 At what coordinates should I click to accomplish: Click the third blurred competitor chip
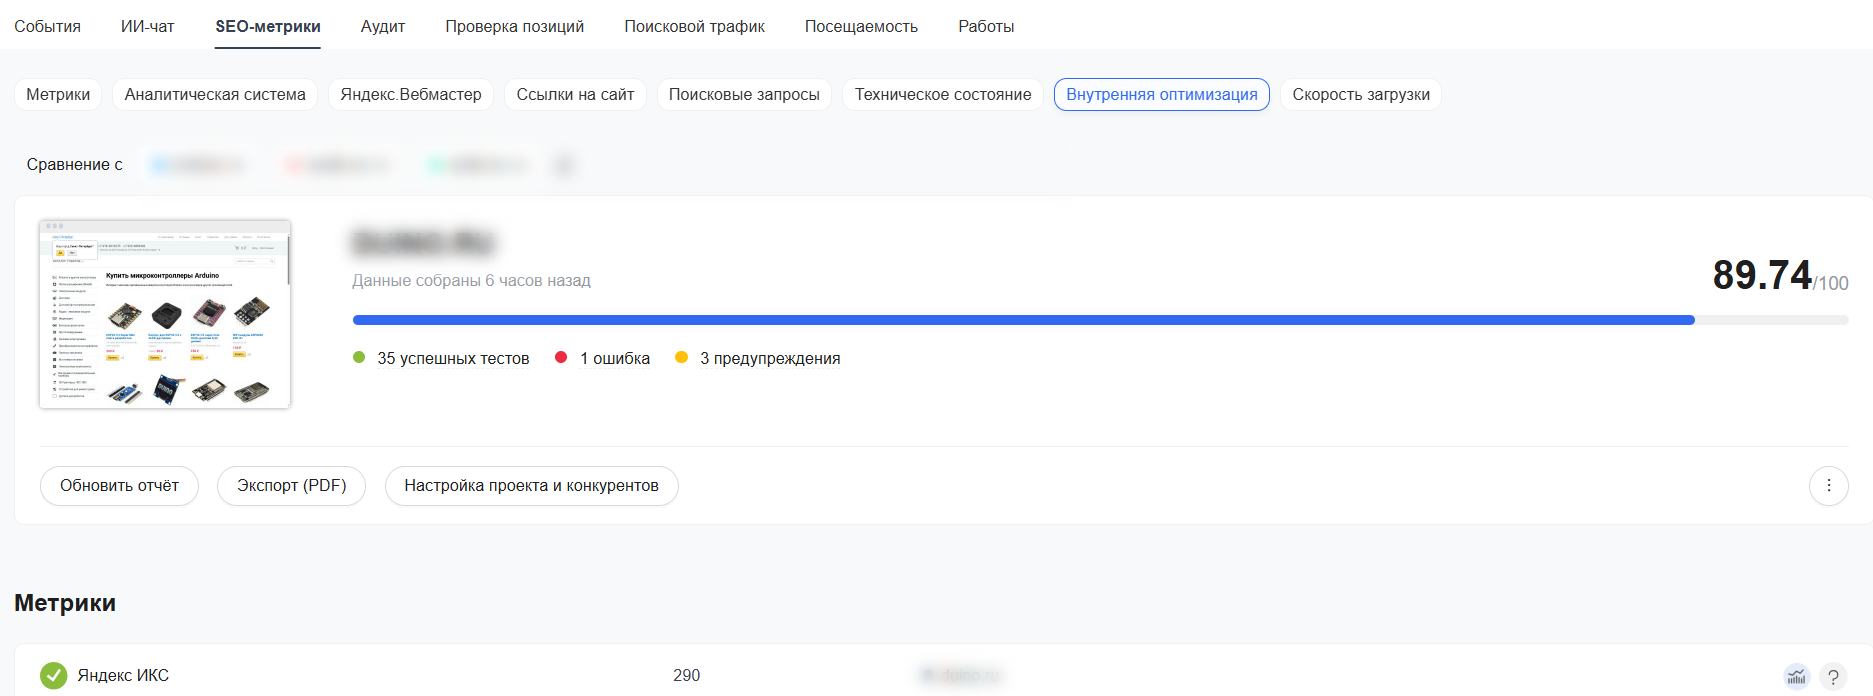[478, 165]
